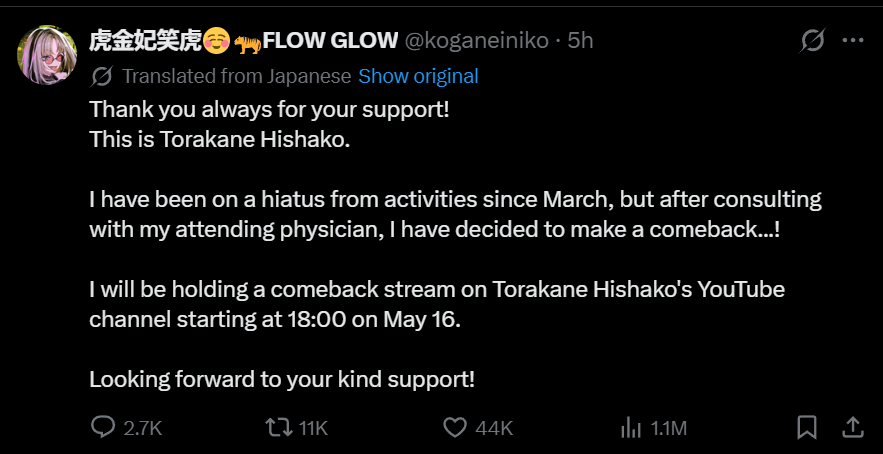Screen dimensions: 883x454
Task: Click the Grok translation icon beside 'Translated from Japanese'
Action: point(101,76)
